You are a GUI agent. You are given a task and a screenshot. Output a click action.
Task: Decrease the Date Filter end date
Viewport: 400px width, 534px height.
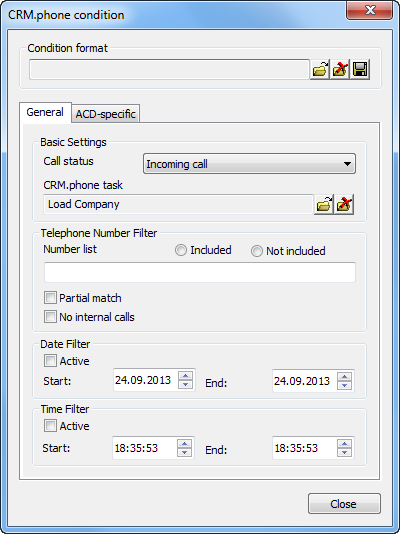pyautogui.click(x=345, y=385)
